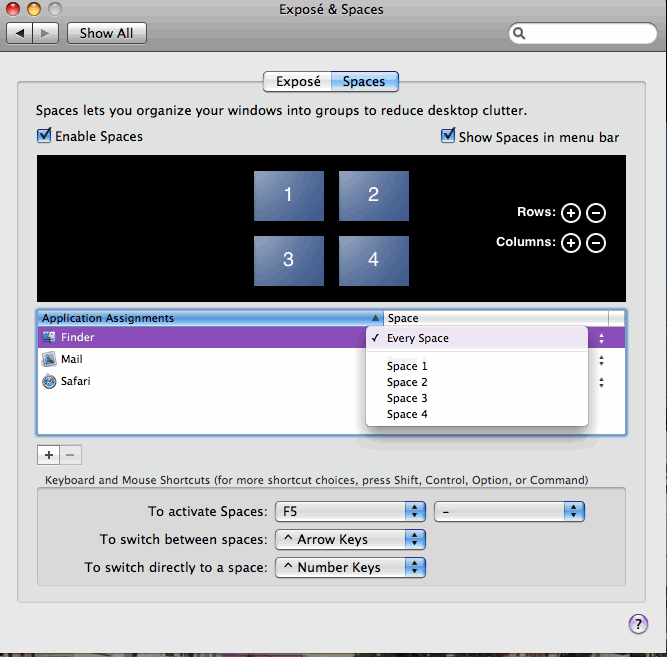Click the Space column header
667x657 pixels.
496,318
